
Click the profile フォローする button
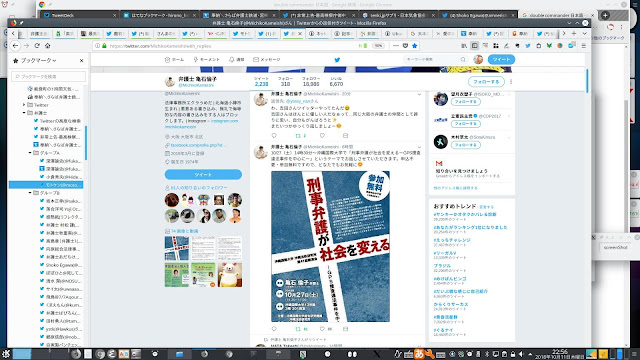pyautogui.click(x=486, y=82)
